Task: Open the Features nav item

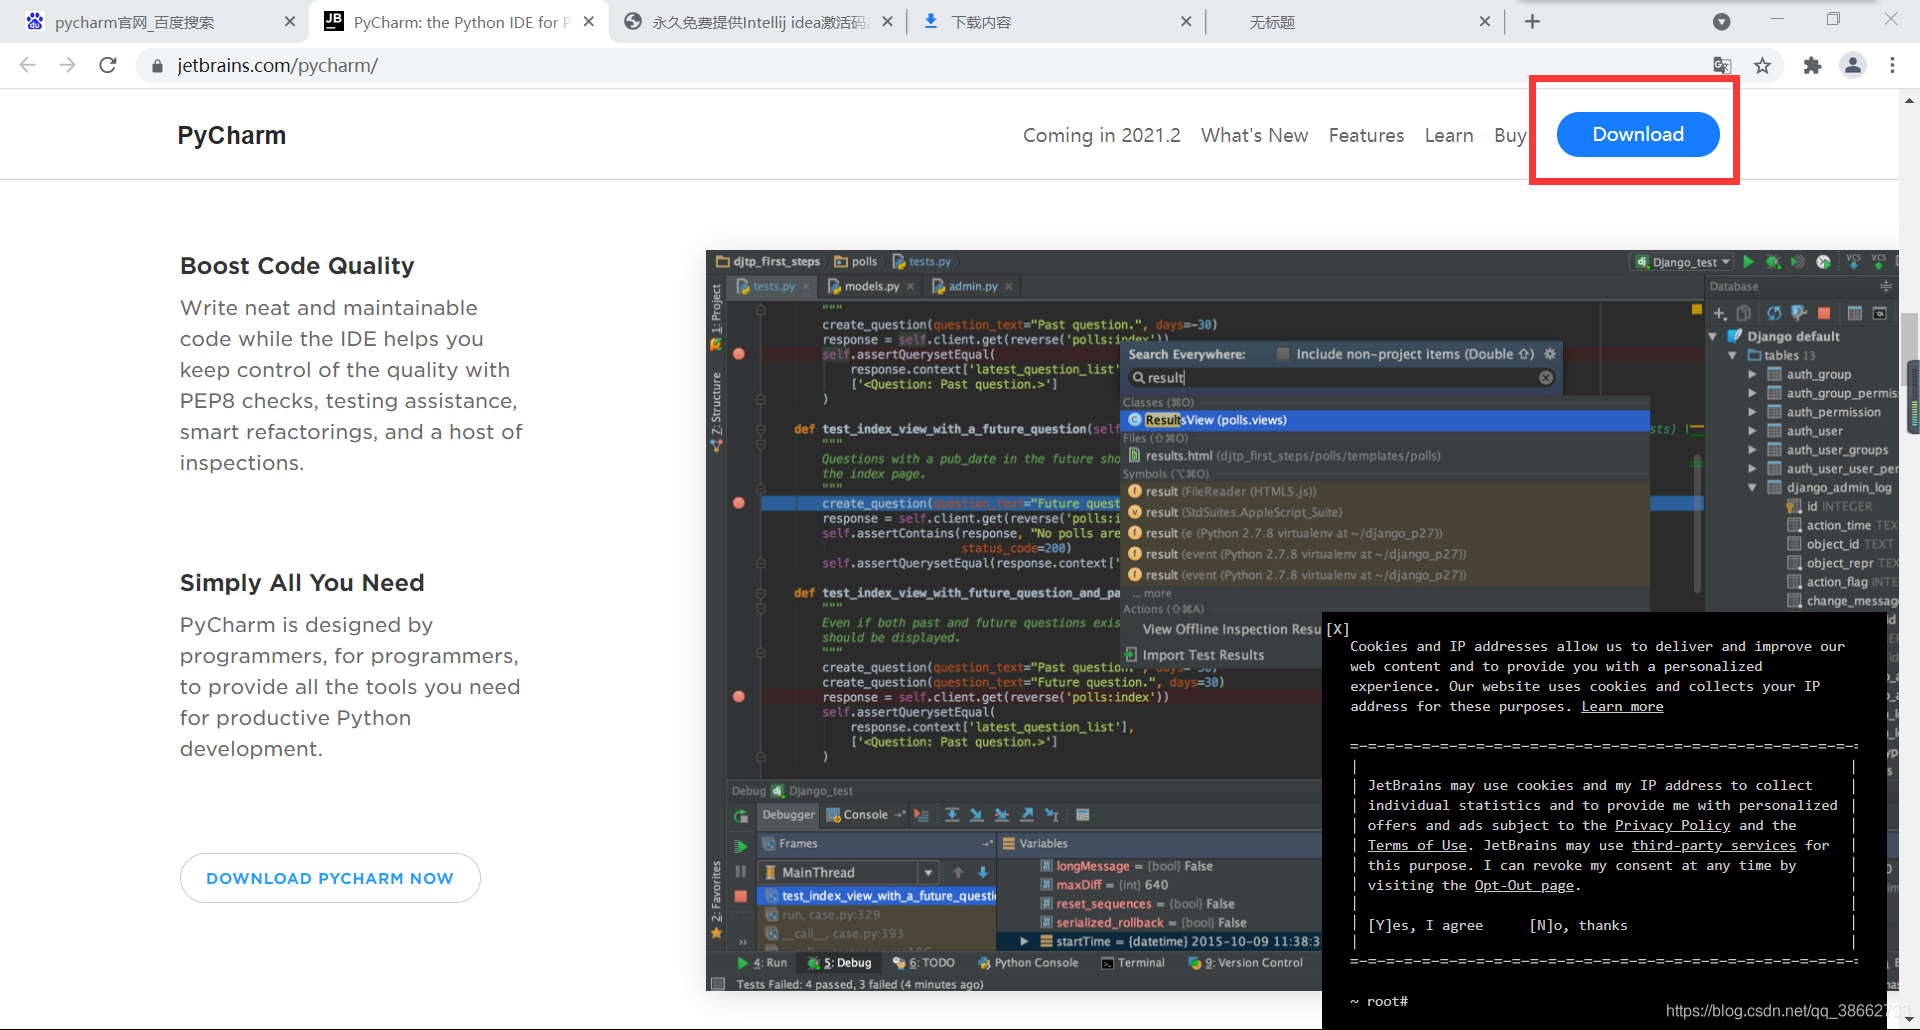Action: (x=1366, y=135)
